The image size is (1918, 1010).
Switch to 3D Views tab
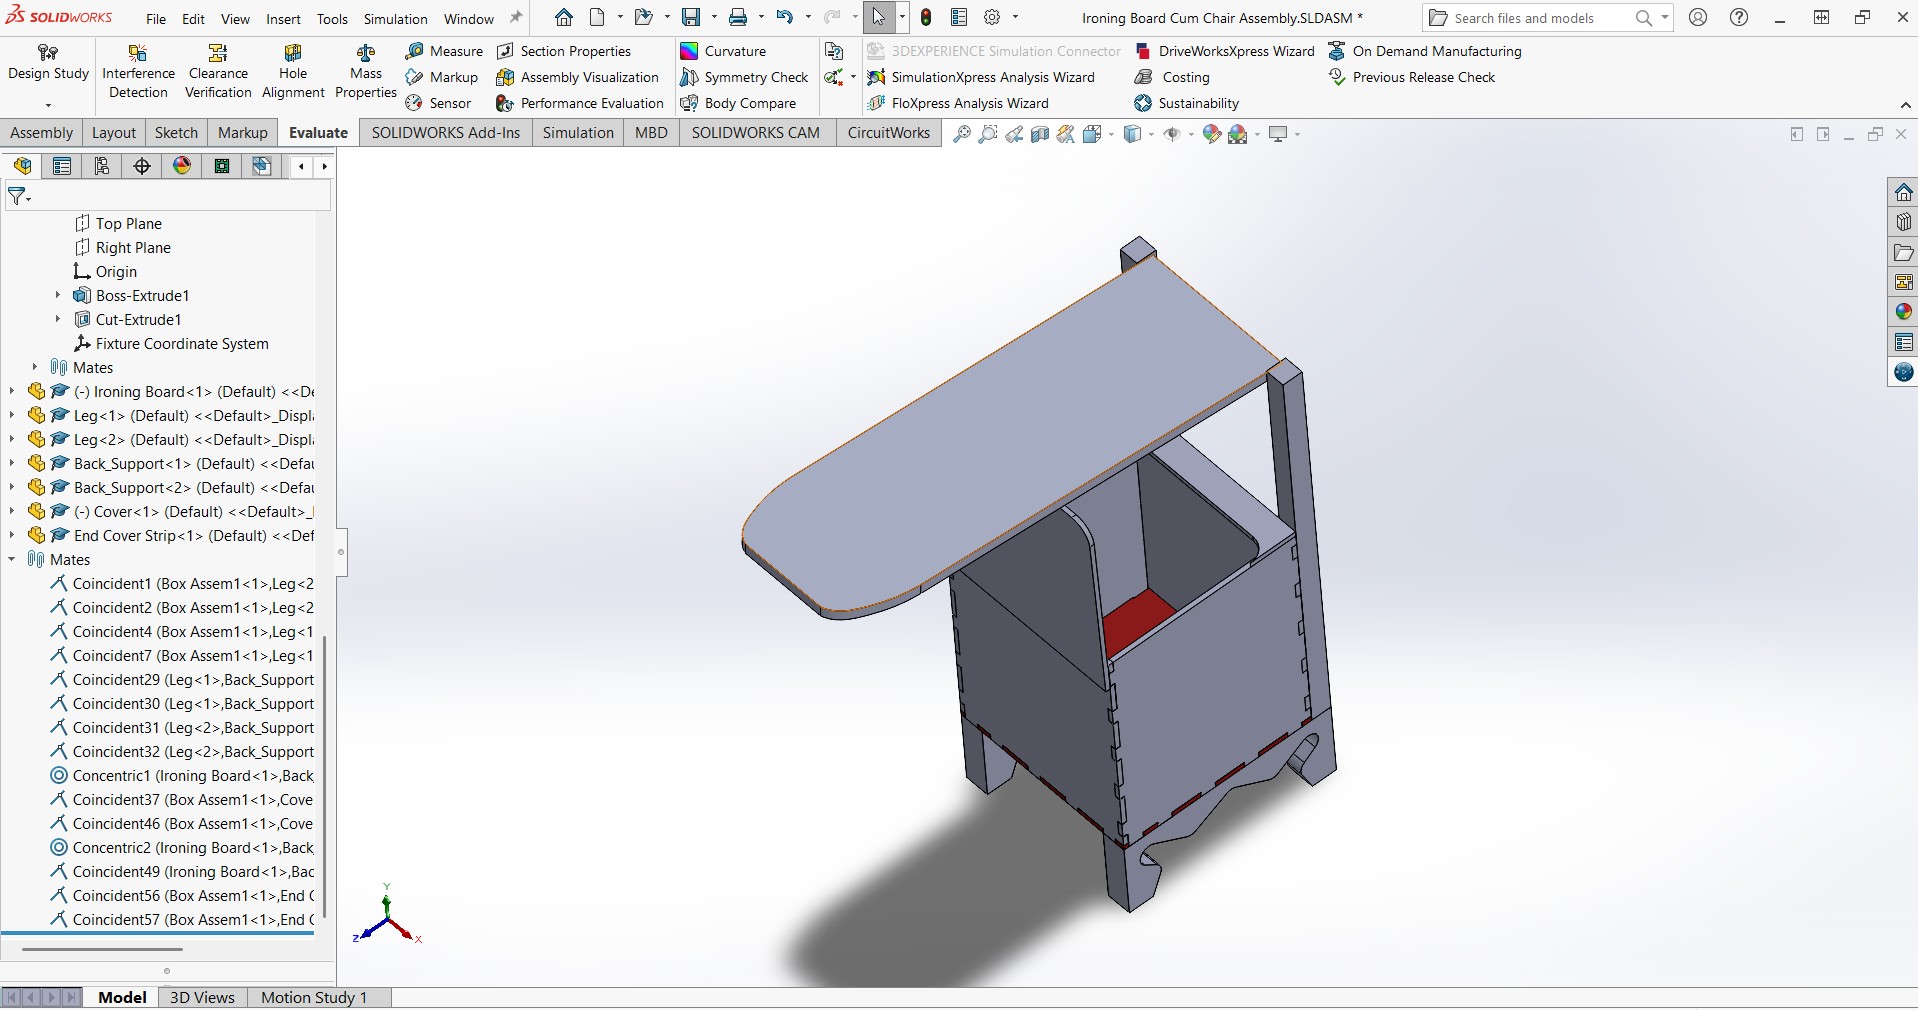[202, 997]
